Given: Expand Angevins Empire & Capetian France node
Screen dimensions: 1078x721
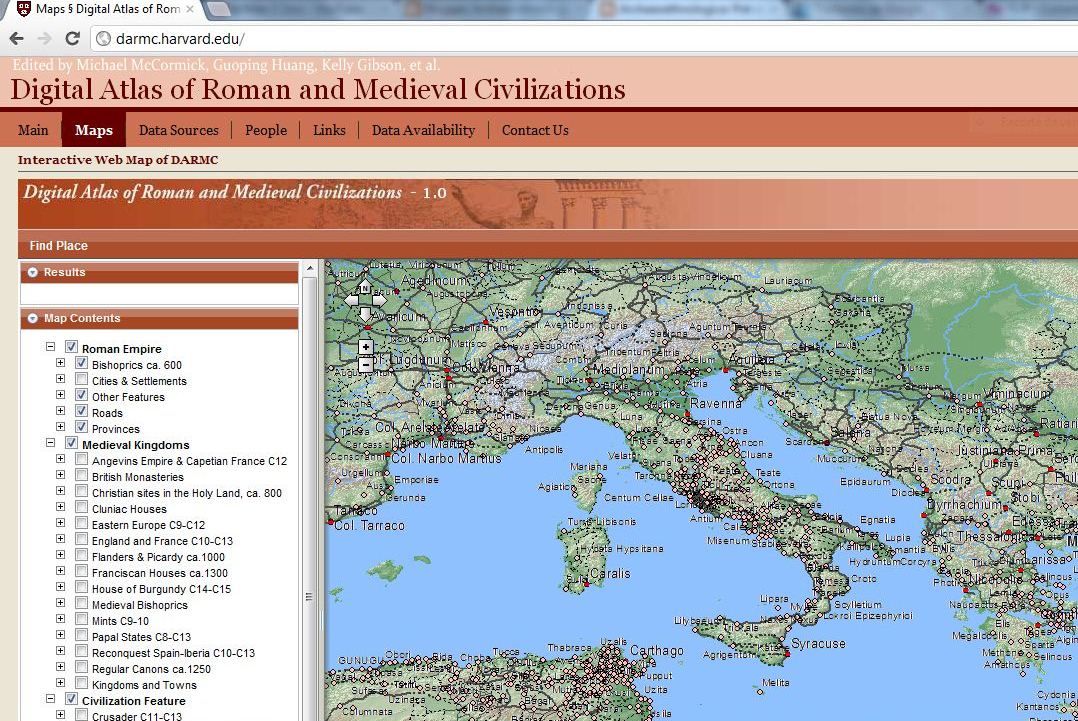Looking at the screenshot, I should click(60, 459).
